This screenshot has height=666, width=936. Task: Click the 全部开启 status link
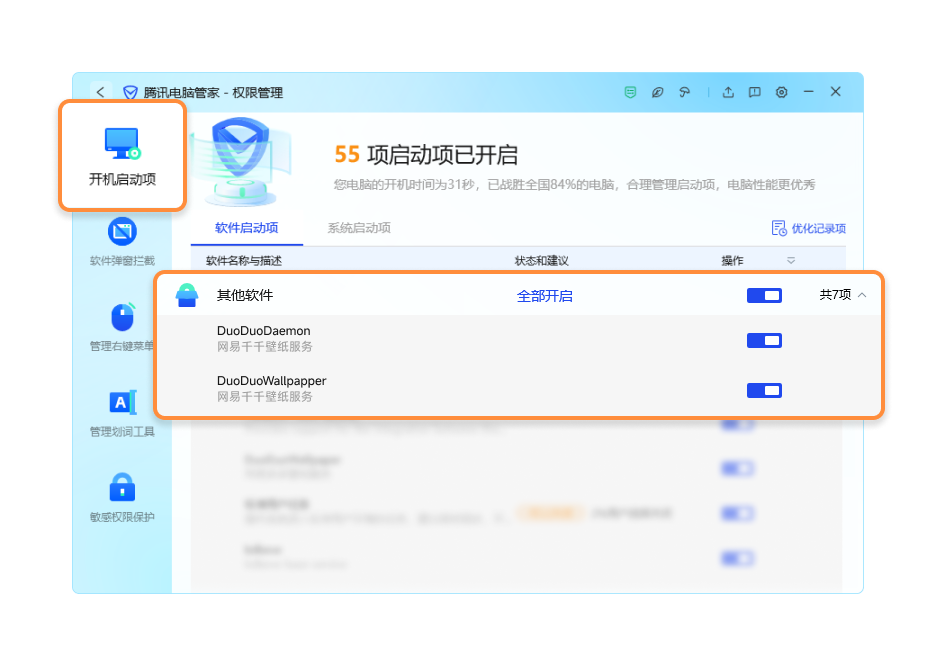pyautogui.click(x=544, y=296)
